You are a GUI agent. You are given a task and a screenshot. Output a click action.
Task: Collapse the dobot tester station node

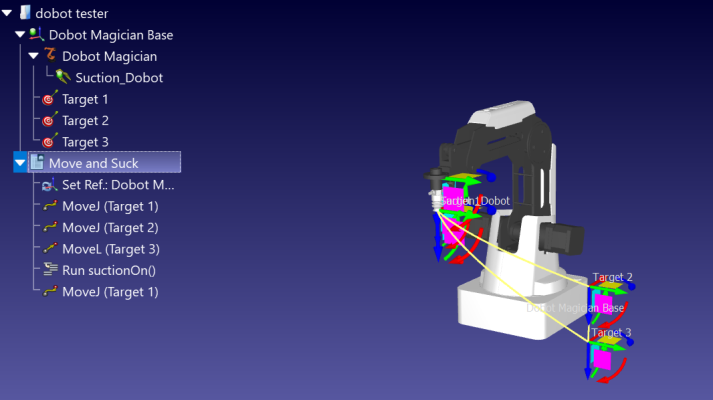pyautogui.click(x=7, y=13)
